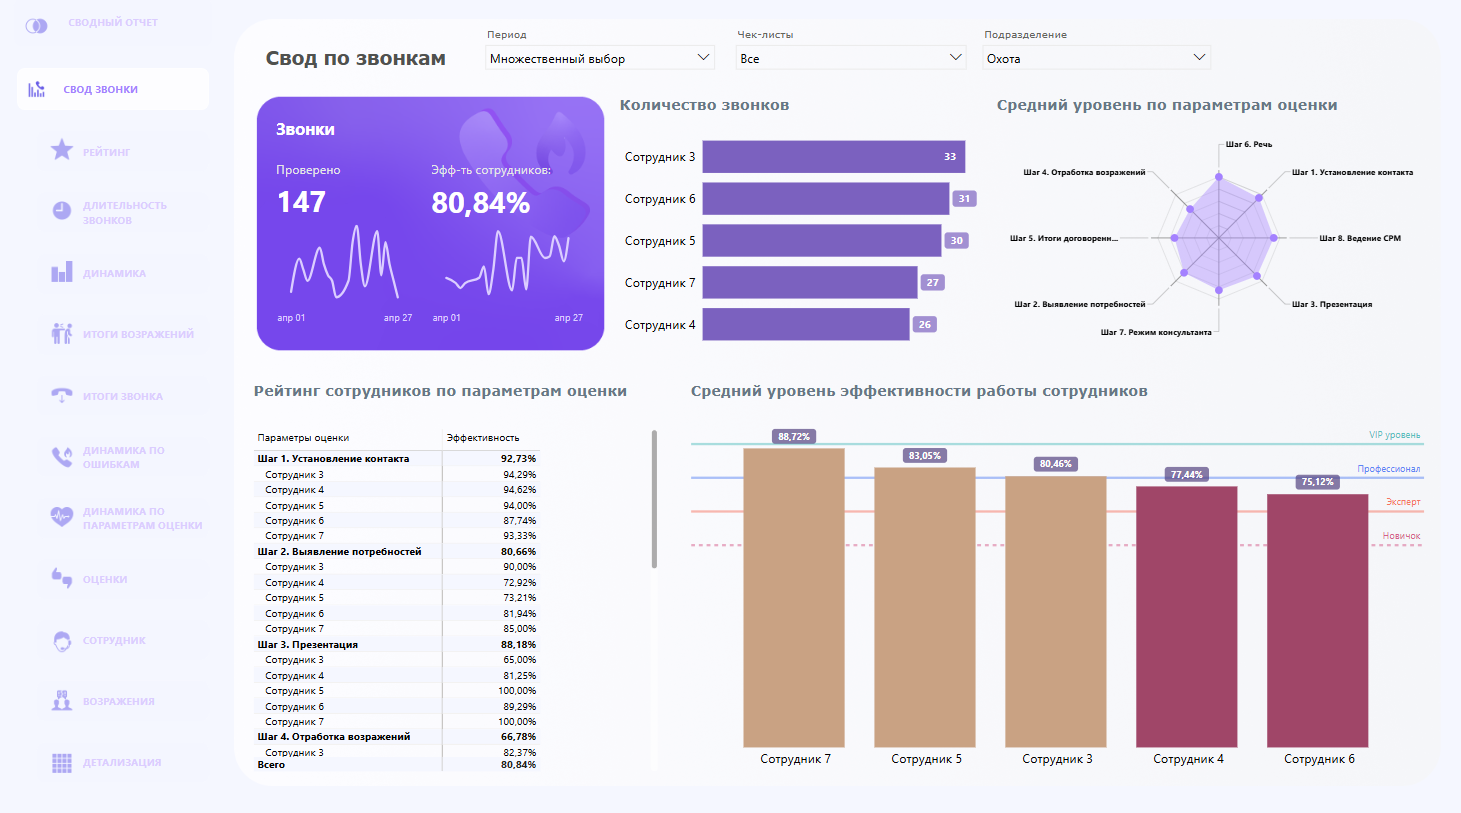
Task: Click the heart pulse icon for Динамика по параметрам оценки
Action: point(62,517)
